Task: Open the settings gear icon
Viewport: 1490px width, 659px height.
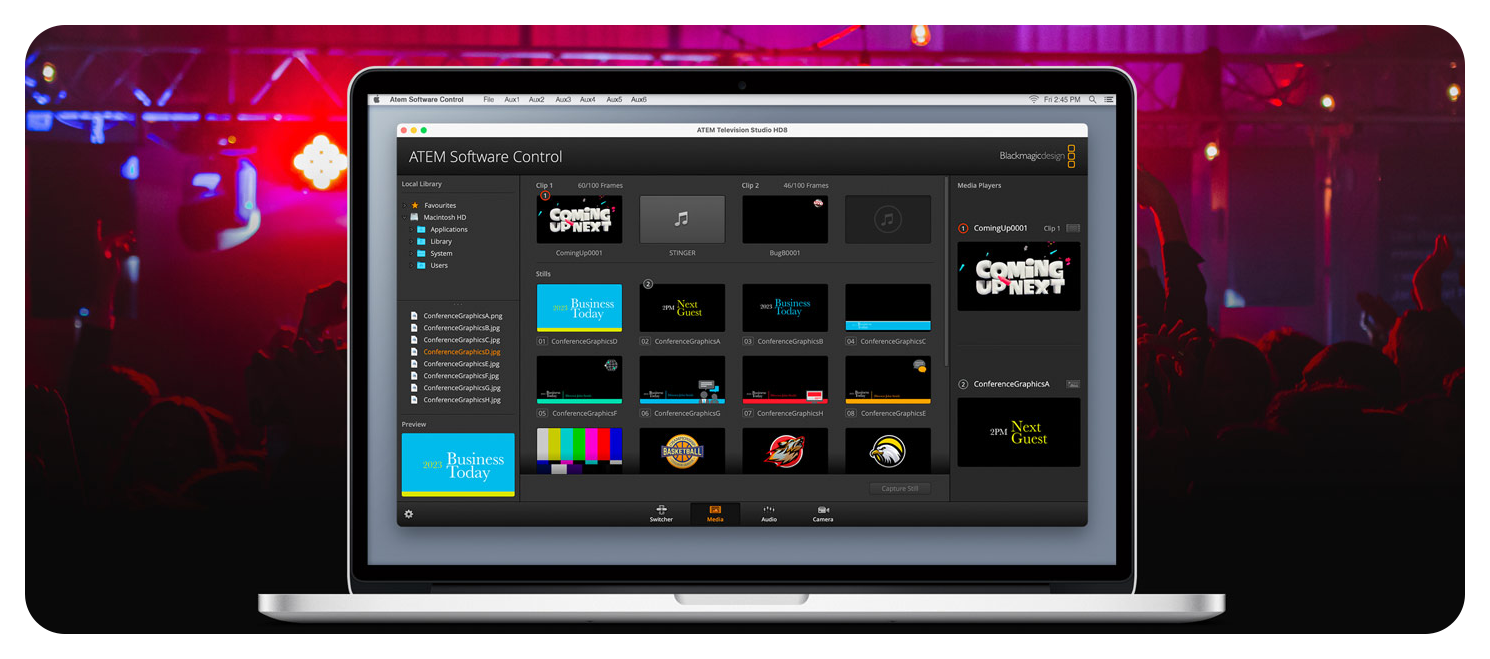Action: [x=408, y=513]
